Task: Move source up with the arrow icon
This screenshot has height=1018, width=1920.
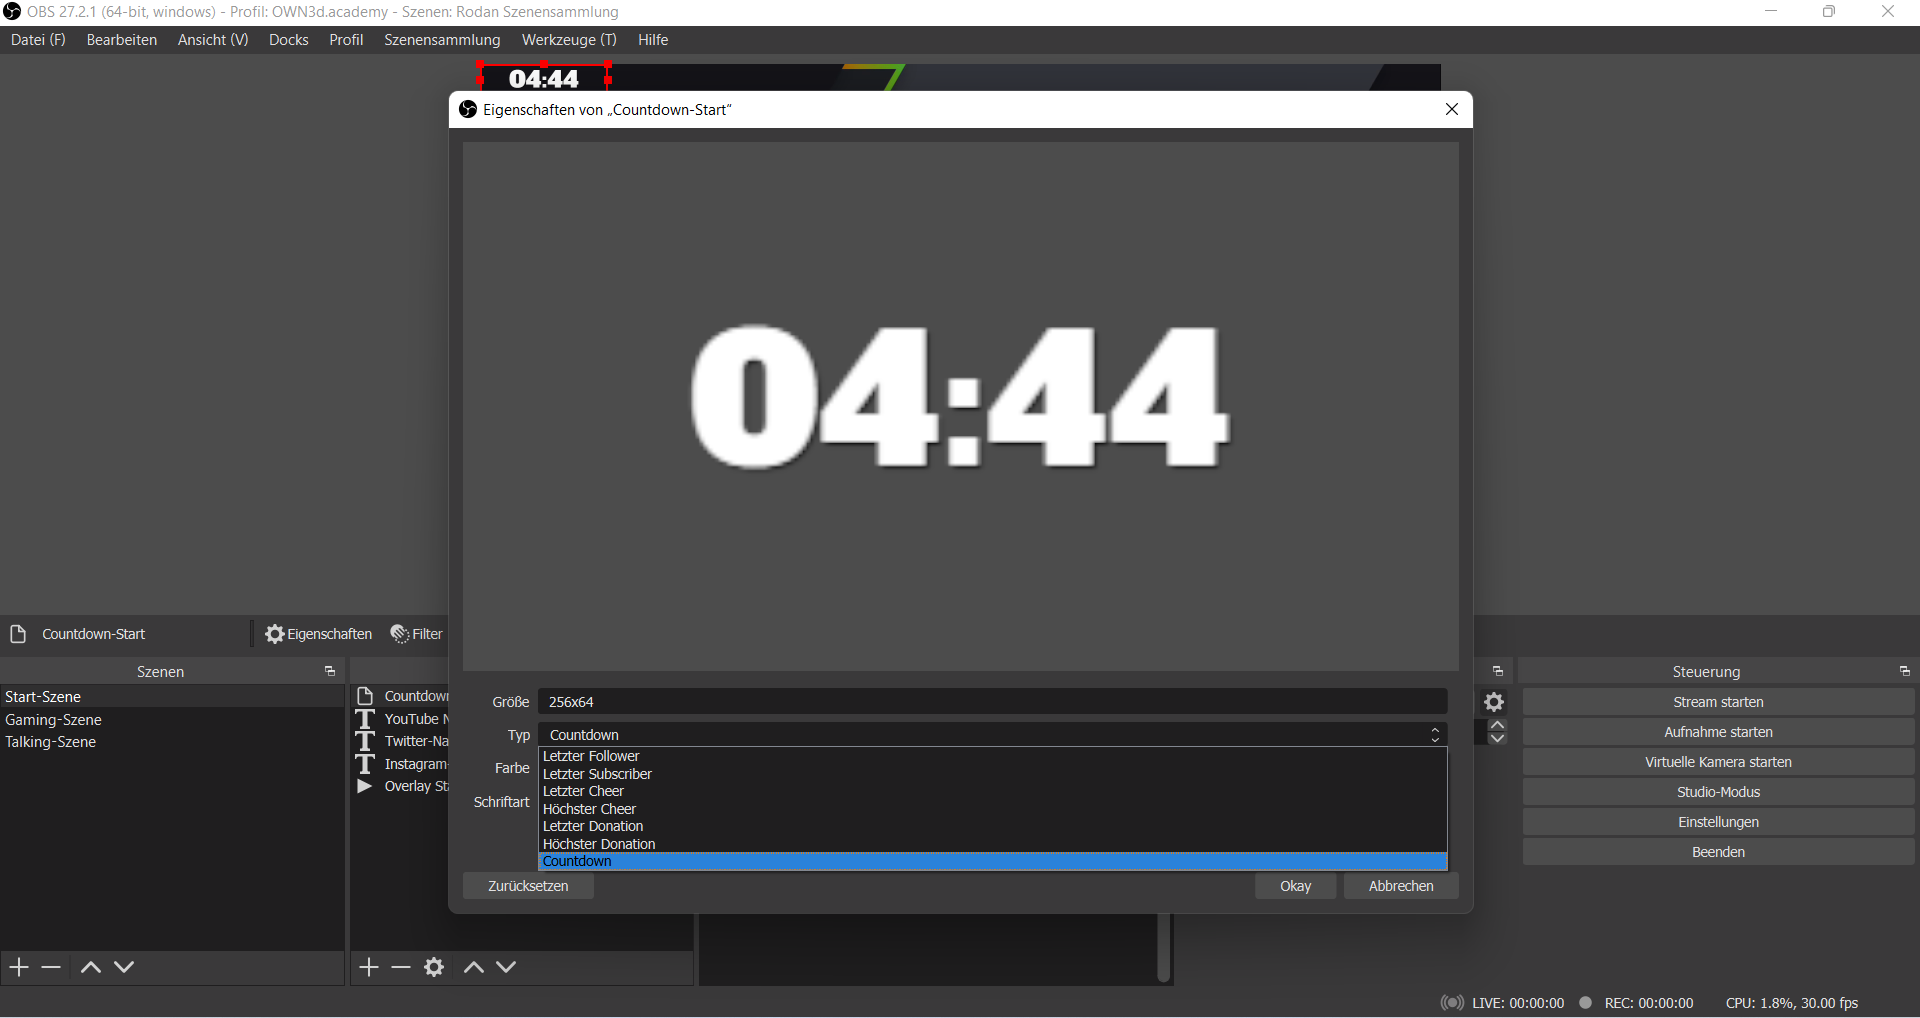Action: [473, 966]
